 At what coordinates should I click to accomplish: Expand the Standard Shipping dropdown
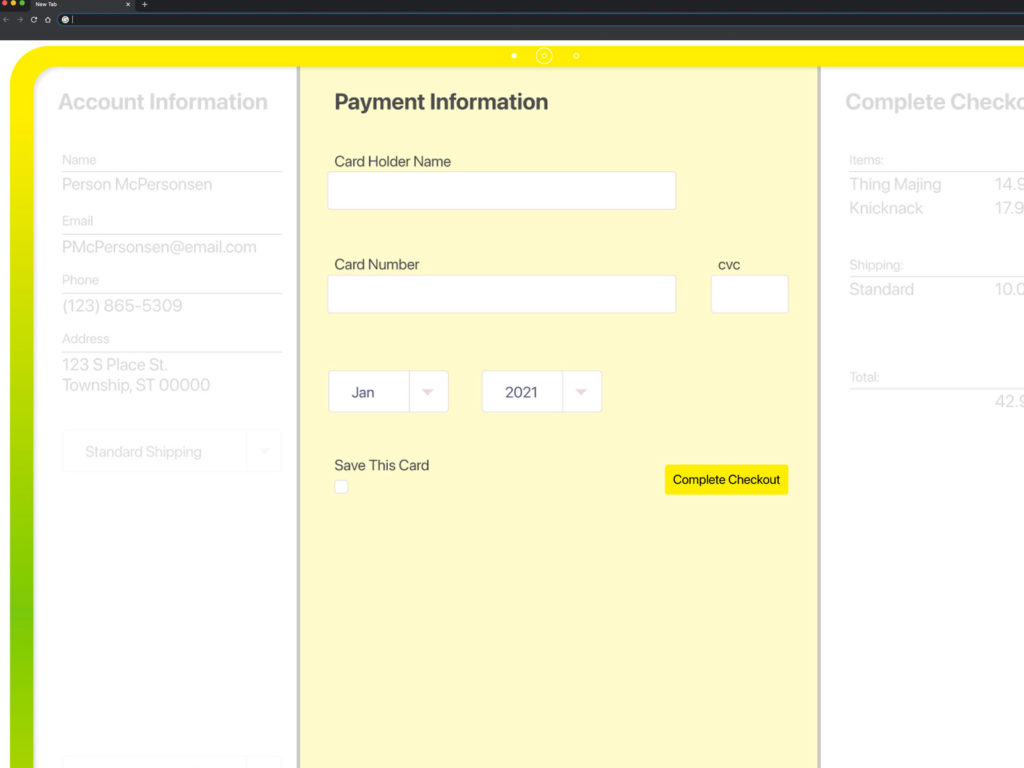tap(171, 452)
